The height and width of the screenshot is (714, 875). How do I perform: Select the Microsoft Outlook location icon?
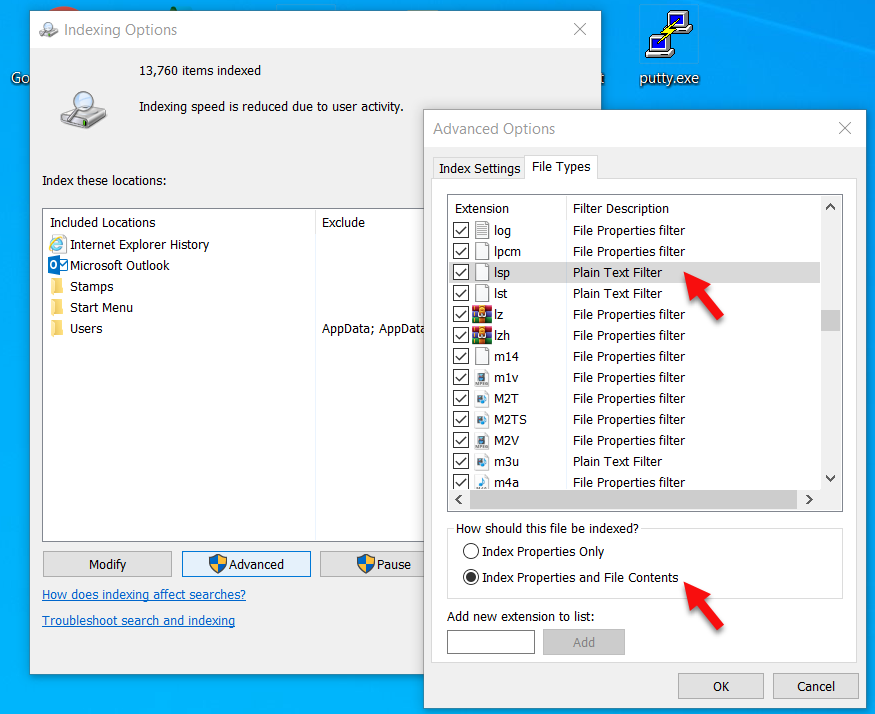click(57, 265)
